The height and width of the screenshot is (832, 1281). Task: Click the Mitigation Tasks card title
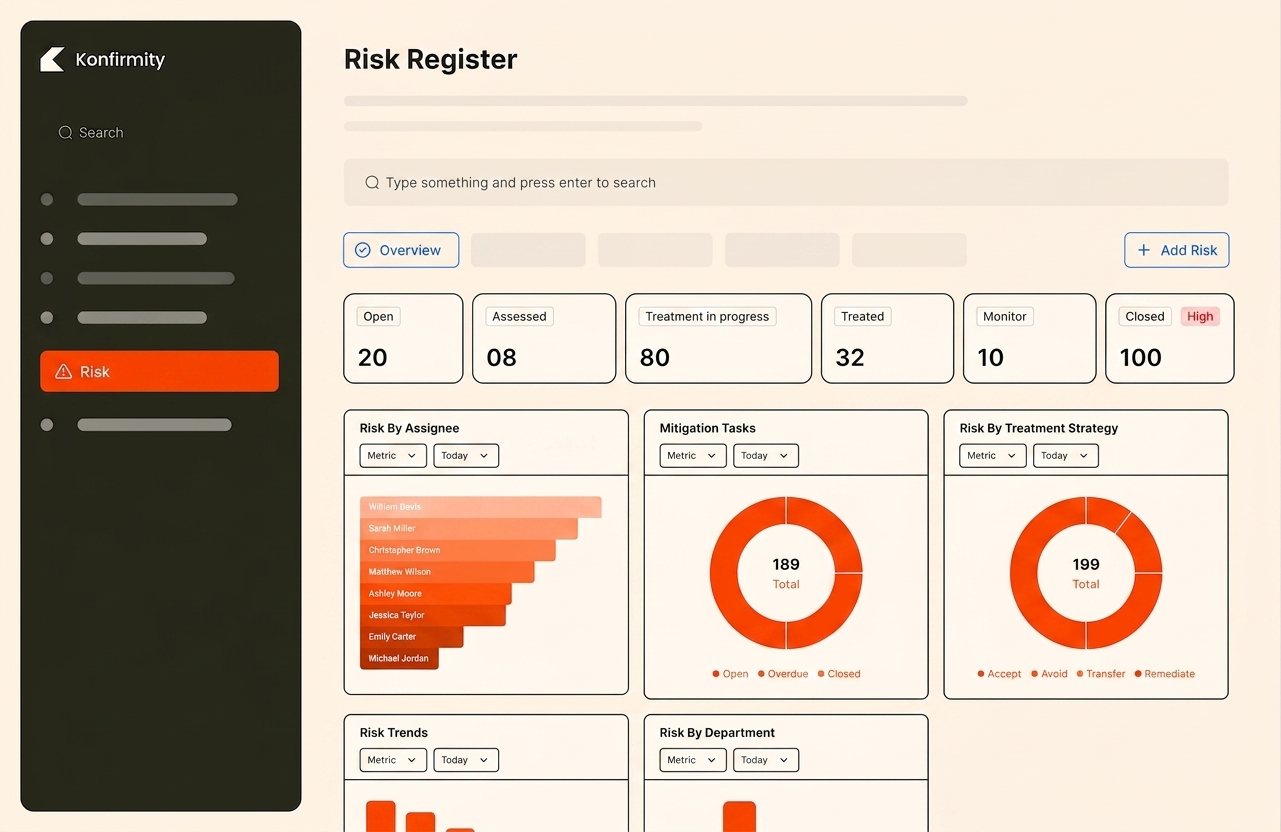[x=707, y=428]
